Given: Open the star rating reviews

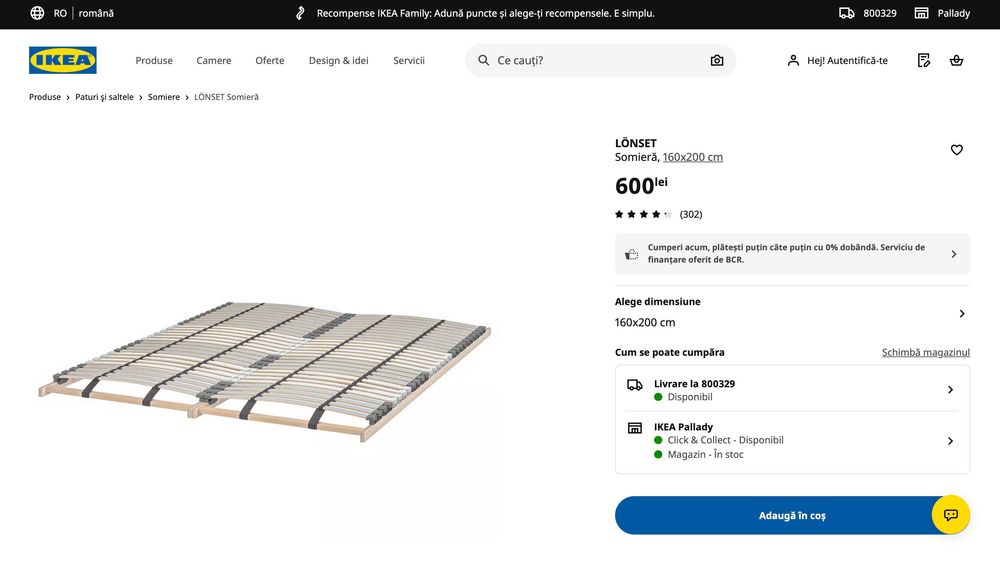Looking at the screenshot, I should pyautogui.click(x=643, y=214).
